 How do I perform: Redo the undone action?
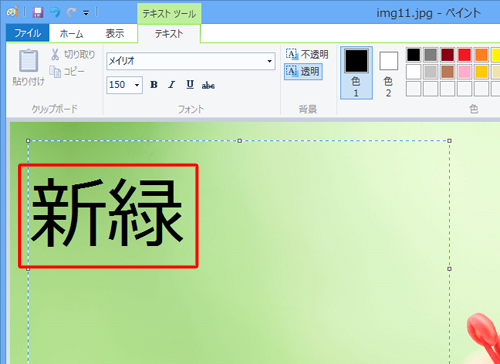coord(71,13)
